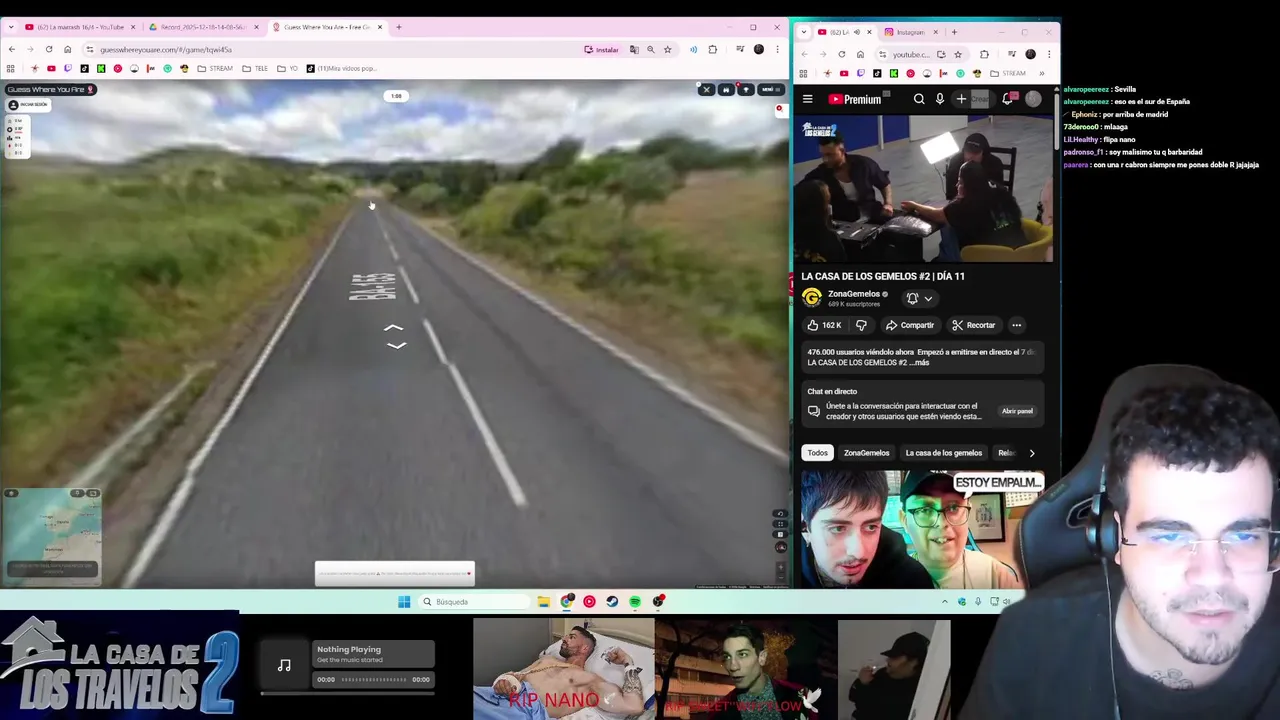Open the TELE bookmarks folder
Image resolution: width=1280 pixels, height=720 pixels.
[255, 68]
